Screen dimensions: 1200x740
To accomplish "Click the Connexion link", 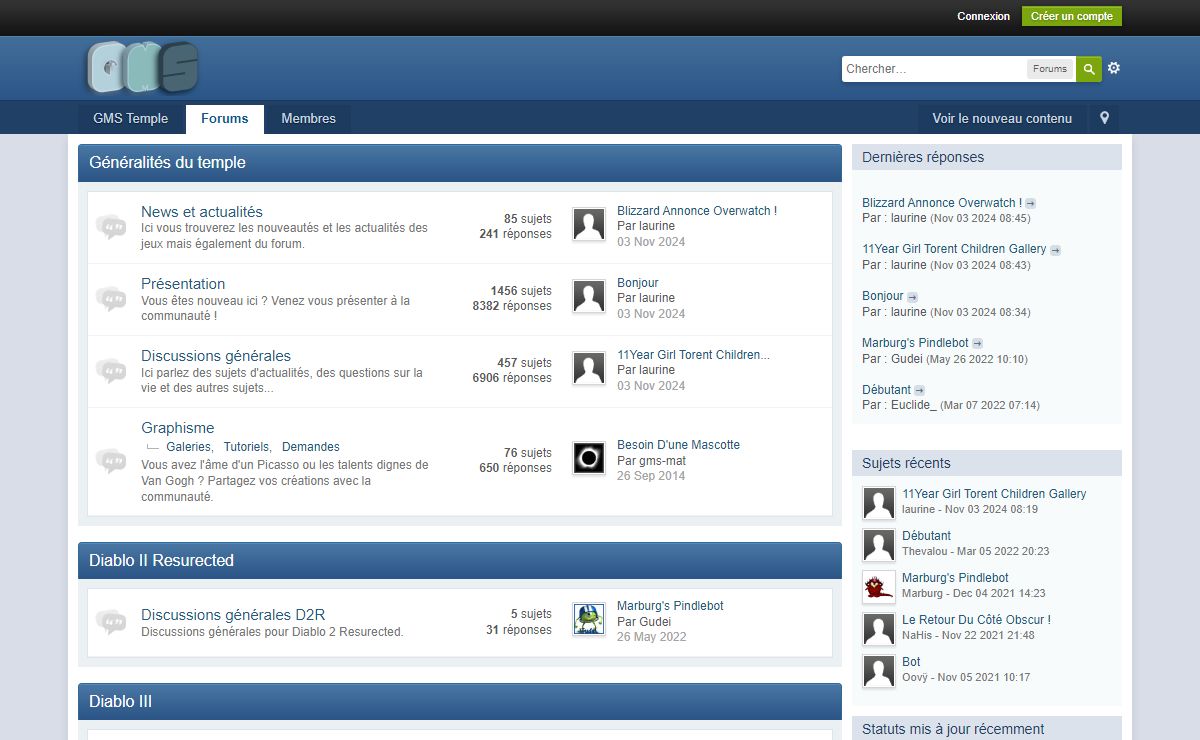I will click(983, 16).
